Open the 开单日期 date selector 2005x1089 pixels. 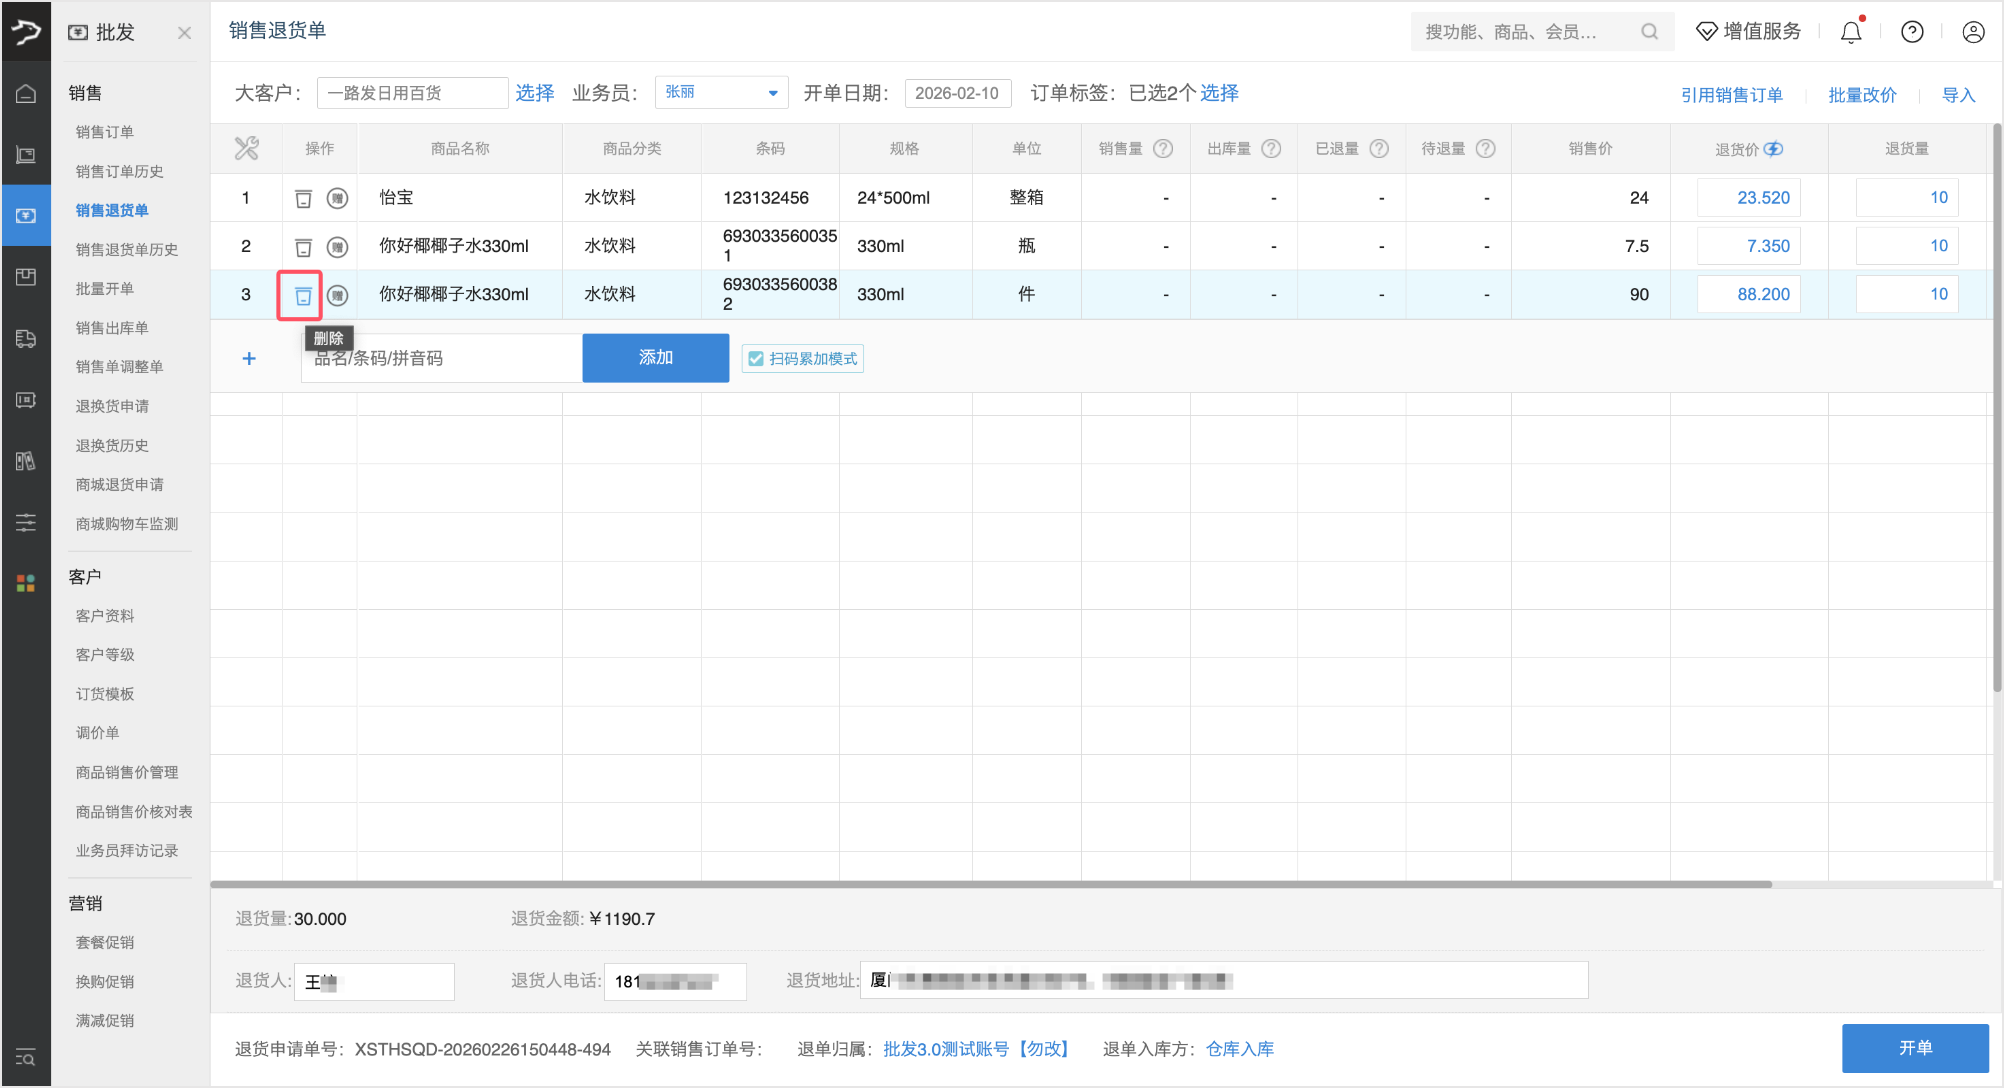click(957, 92)
